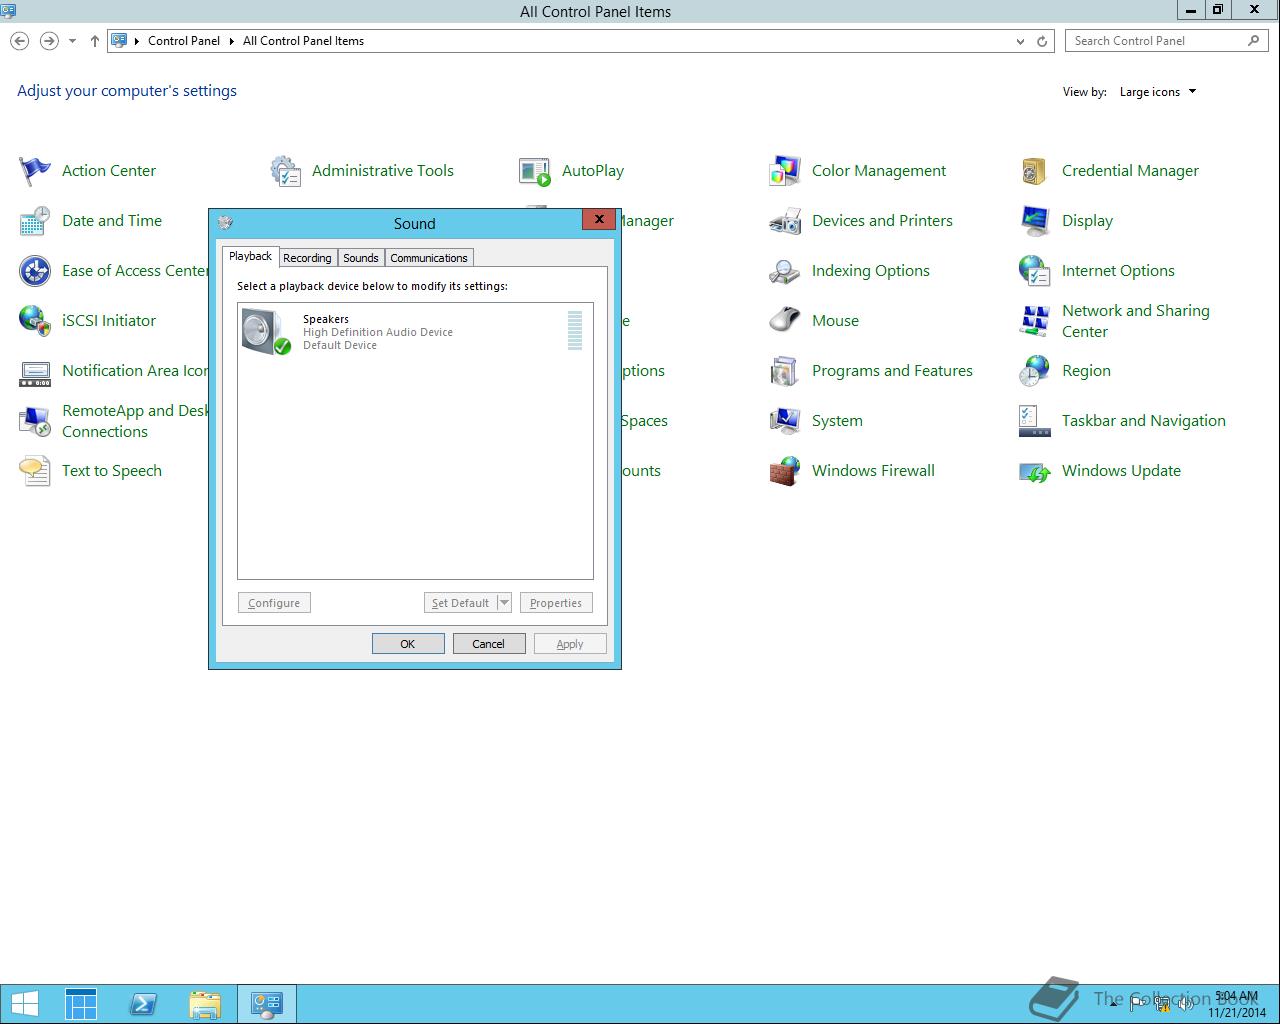The image size is (1280, 1024).
Task: Open the Internet Options globe icon
Action: tap(1035, 271)
